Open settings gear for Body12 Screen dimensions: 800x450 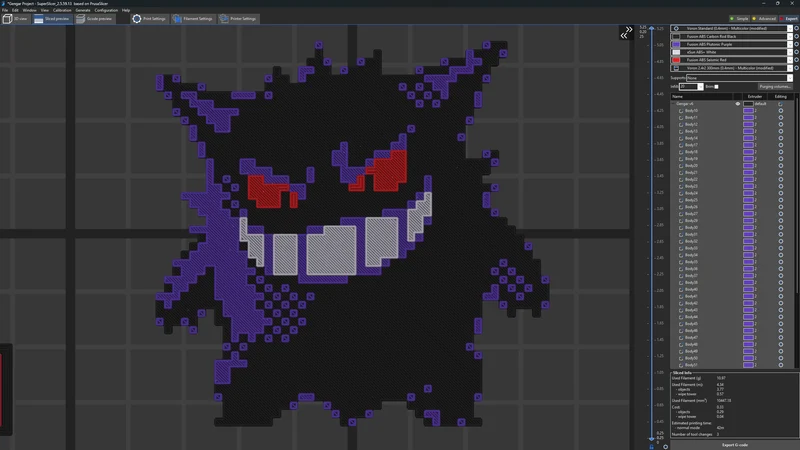point(781,124)
